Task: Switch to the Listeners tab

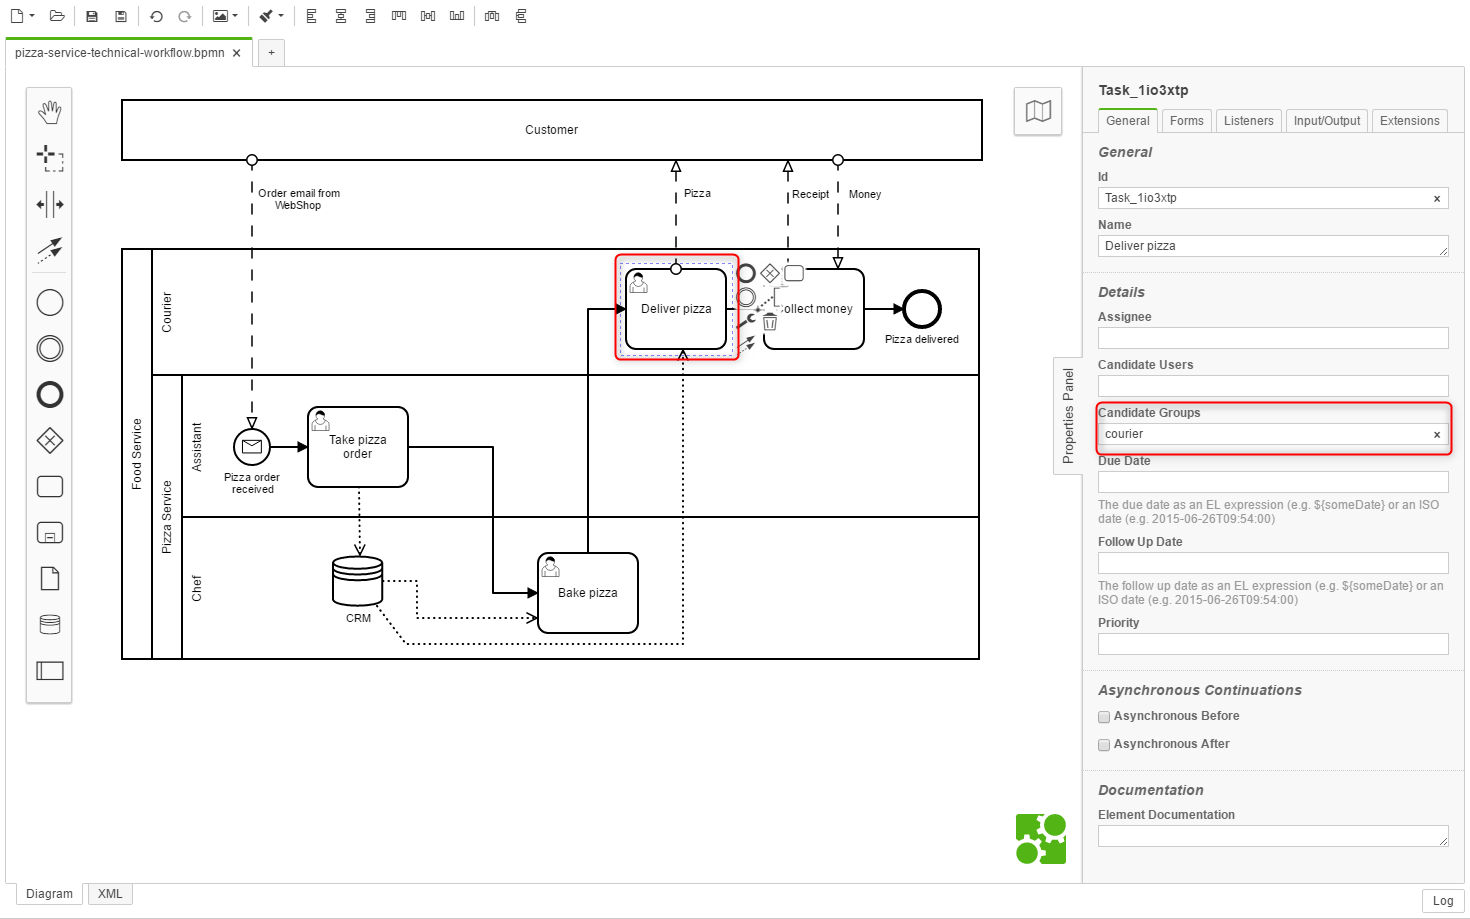Action: 1248,121
